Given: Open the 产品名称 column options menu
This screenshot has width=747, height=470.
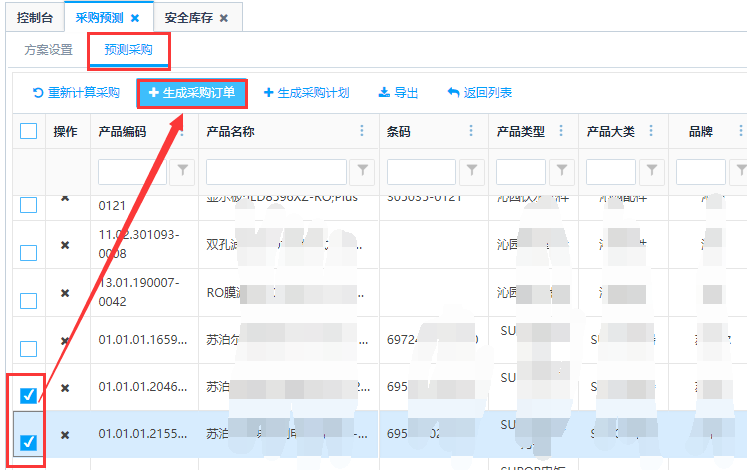Looking at the screenshot, I should (x=362, y=131).
